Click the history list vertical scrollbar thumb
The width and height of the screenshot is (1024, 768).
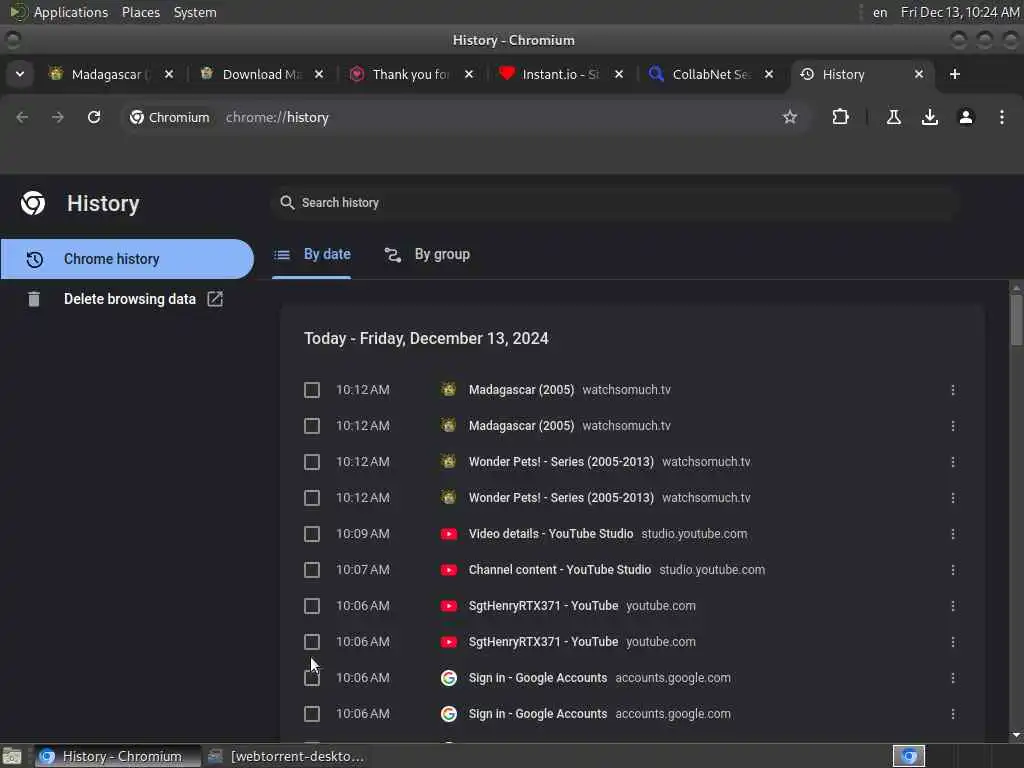tap(1016, 319)
